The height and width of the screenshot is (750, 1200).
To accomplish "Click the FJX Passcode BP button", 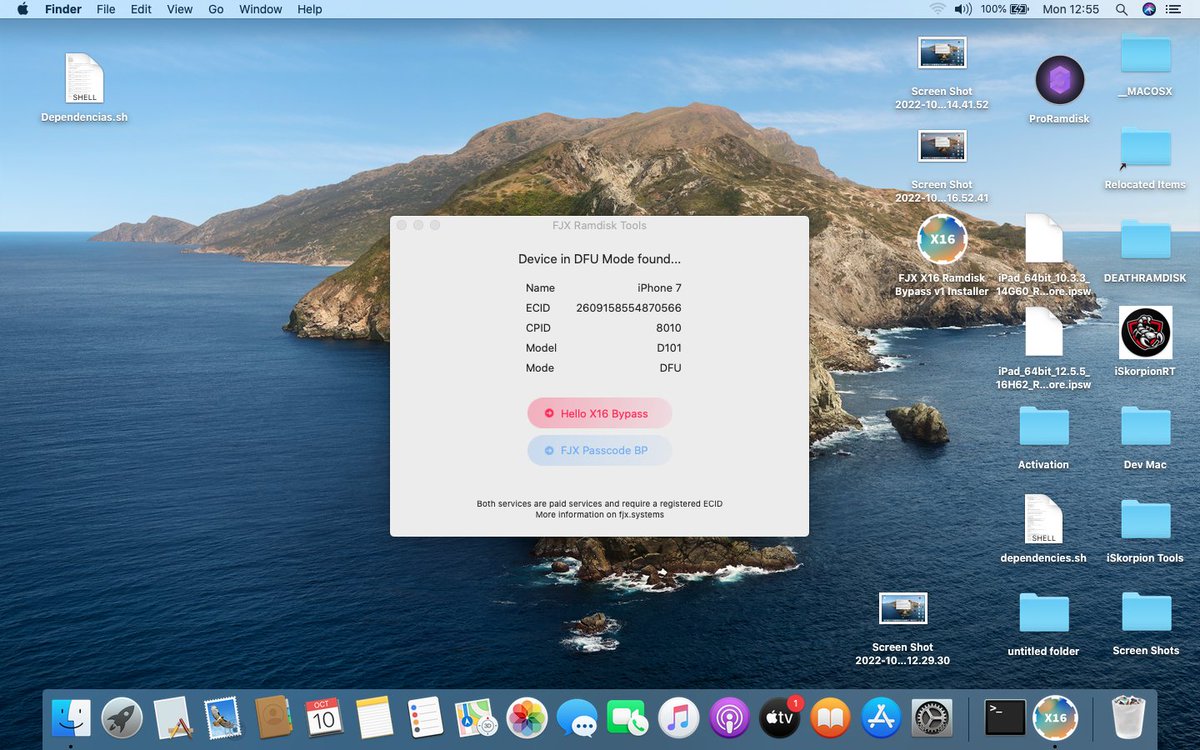I will point(600,450).
